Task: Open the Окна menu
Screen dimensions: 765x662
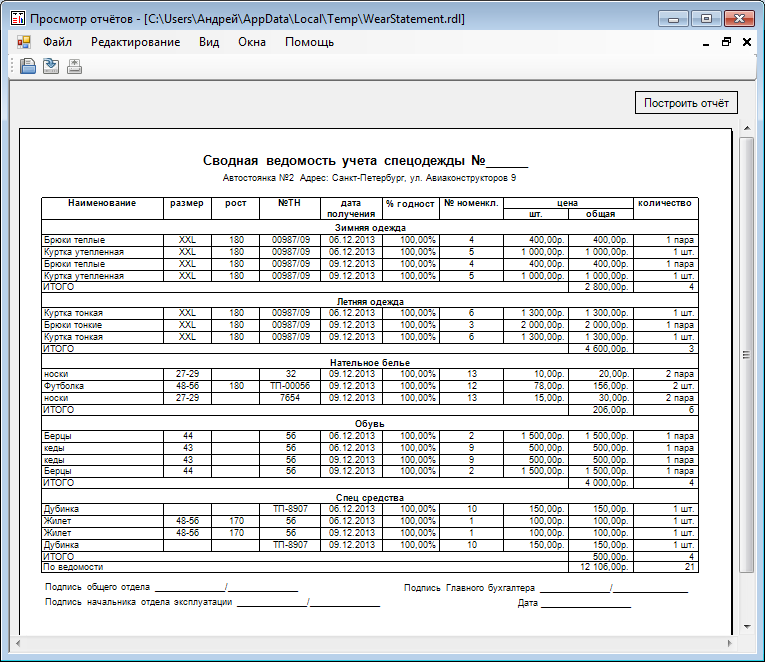Action: click(x=252, y=42)
